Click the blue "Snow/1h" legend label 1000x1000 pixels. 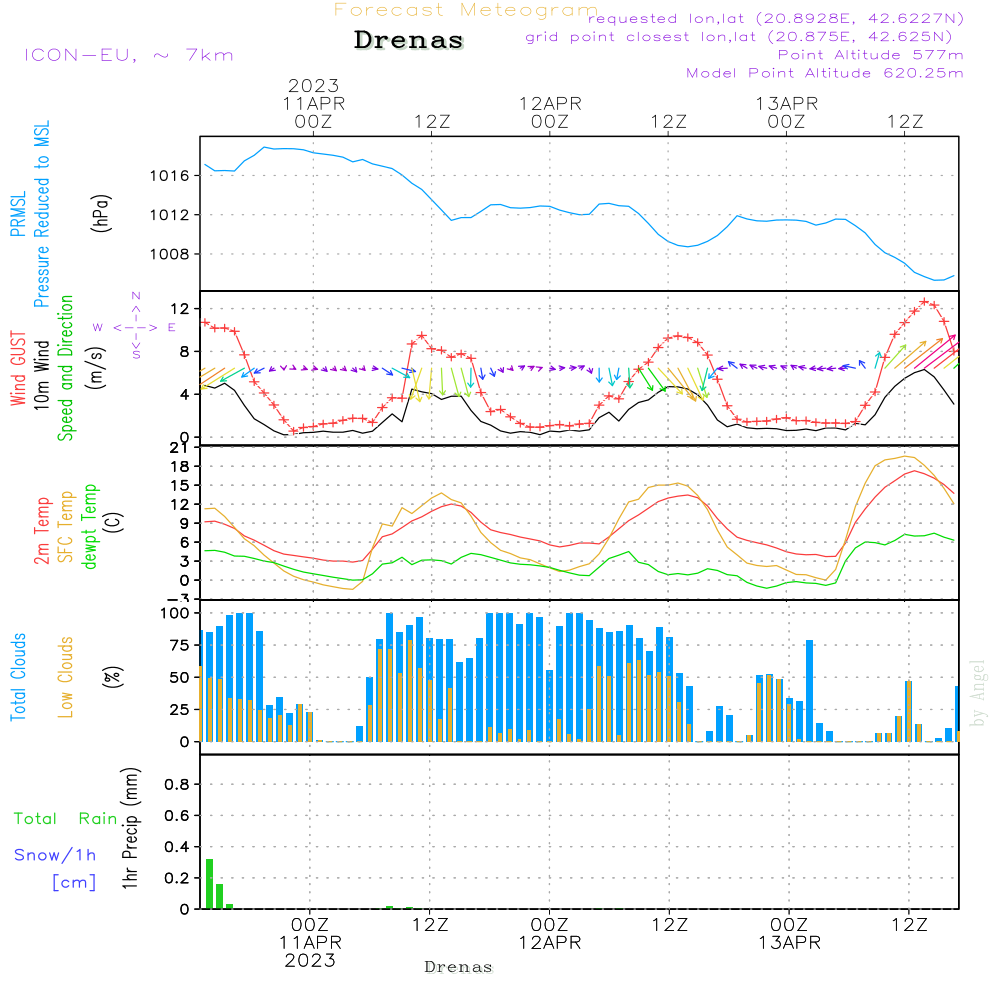click(x=55, y=855)
